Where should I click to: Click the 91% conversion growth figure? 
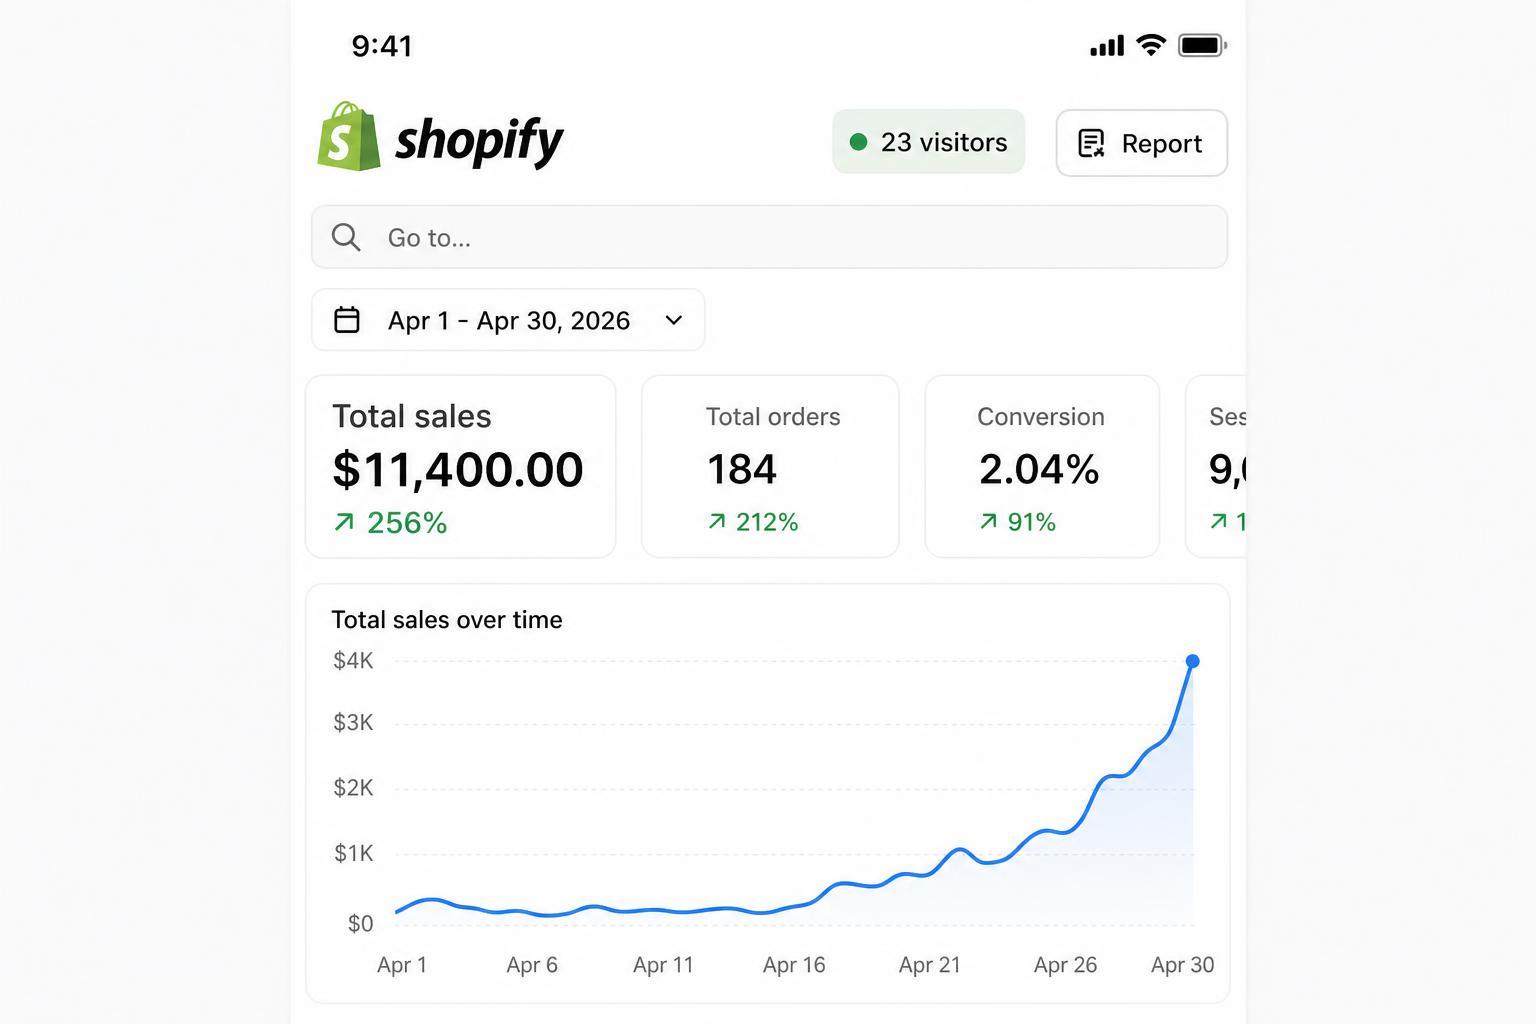(1032, 522)
